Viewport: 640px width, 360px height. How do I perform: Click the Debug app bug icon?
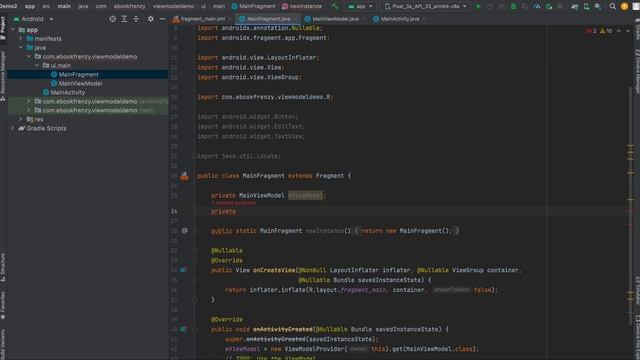513,7
